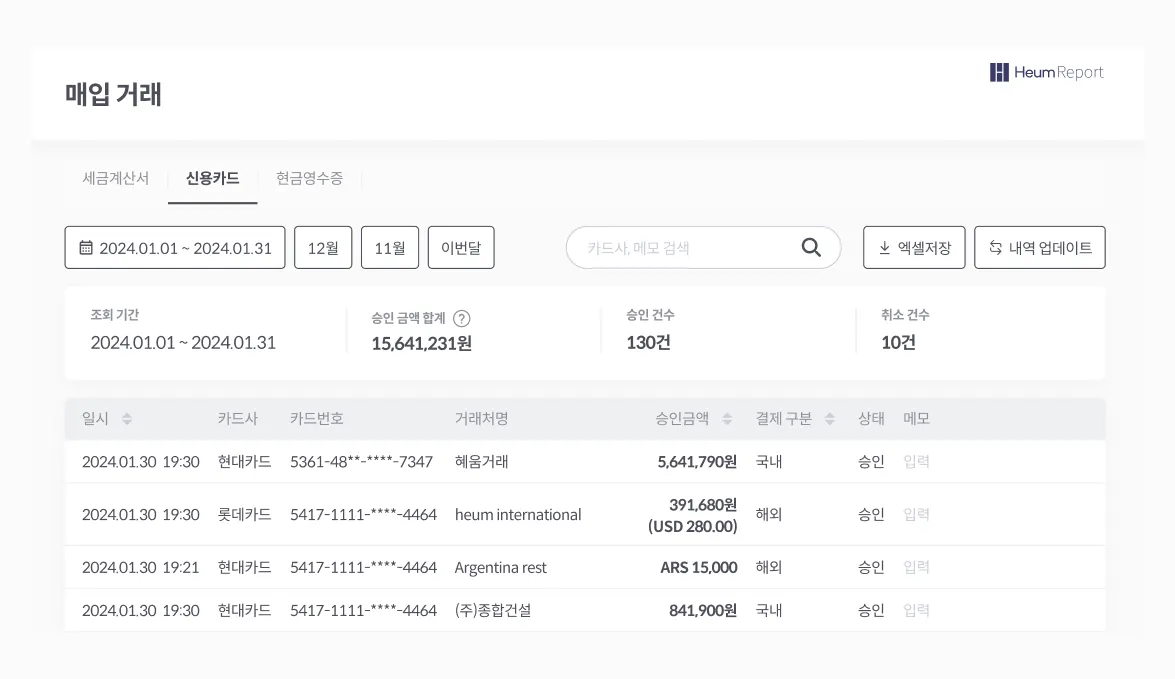Click memo 입력 for Argentina rest row
The image size is (1175, 679).
pyautogui.click(x=916, y=567)
